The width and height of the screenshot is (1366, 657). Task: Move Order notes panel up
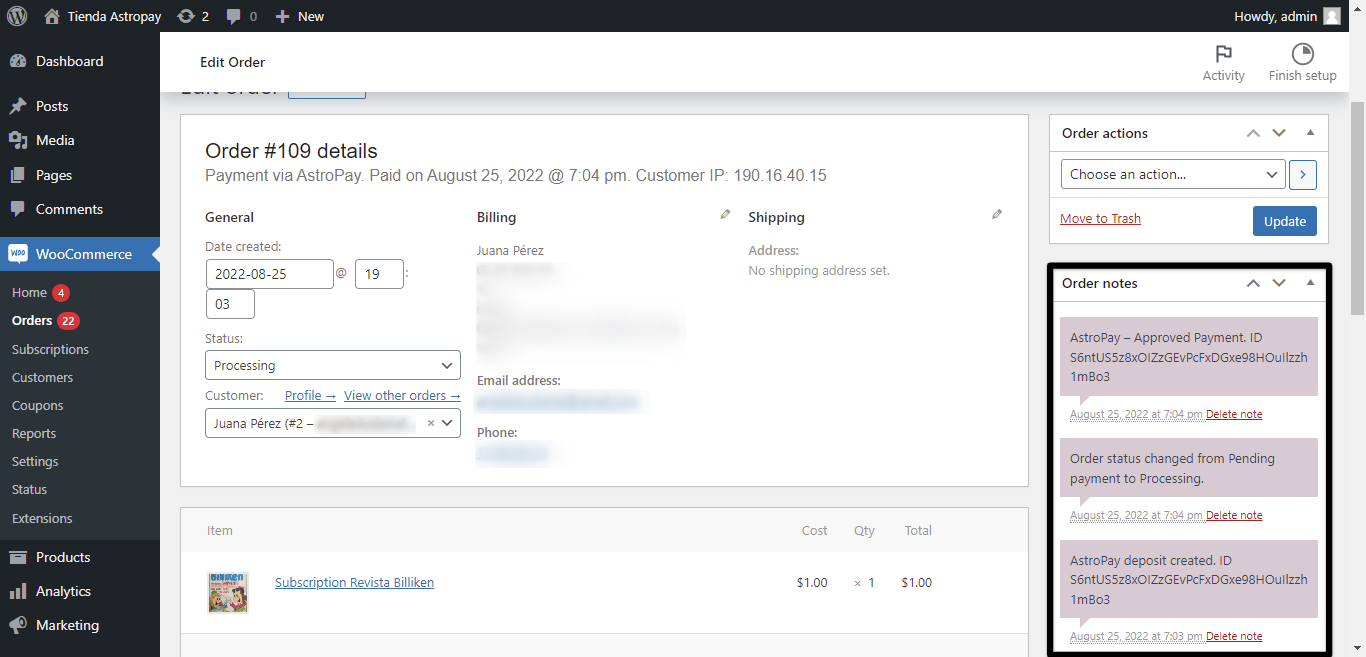point(1253,283)
